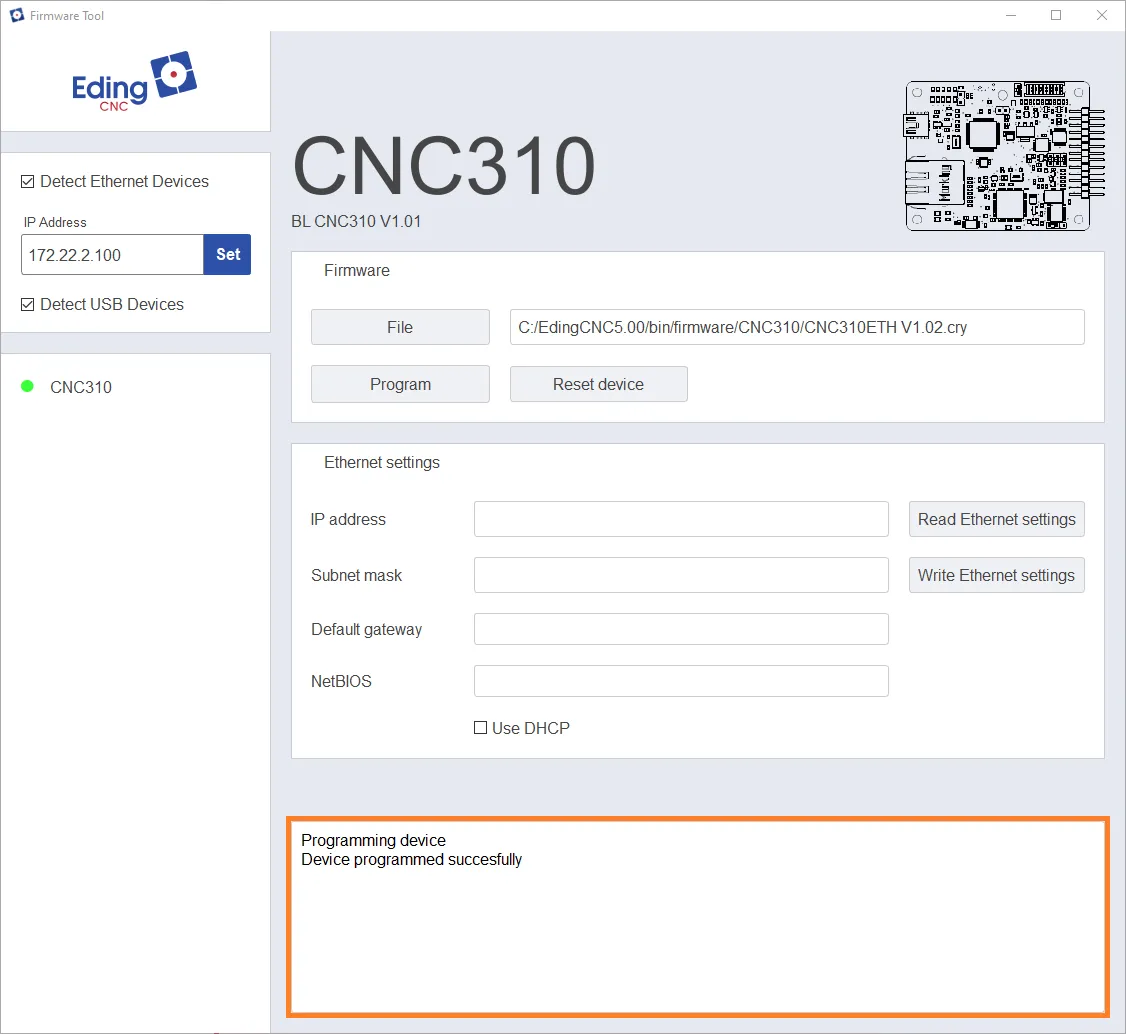Screen dimensions: 1126x1034
Task: Click the Program button
Action: point(400,384)
